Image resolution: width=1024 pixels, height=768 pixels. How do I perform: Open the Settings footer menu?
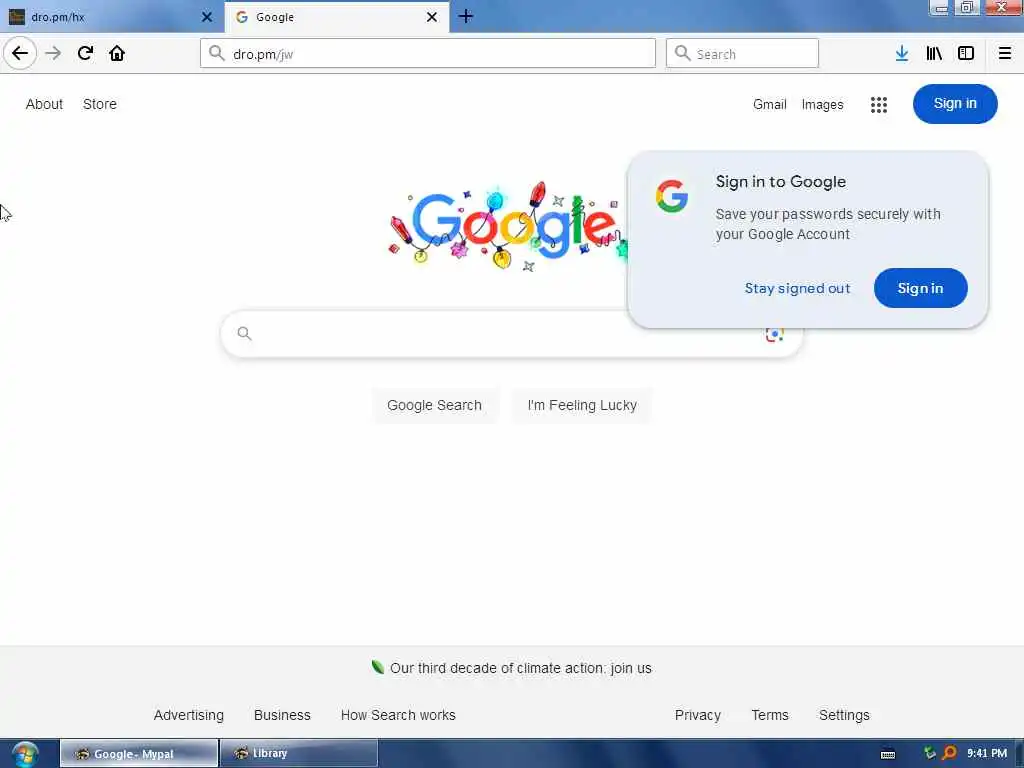tap(844, 715)
